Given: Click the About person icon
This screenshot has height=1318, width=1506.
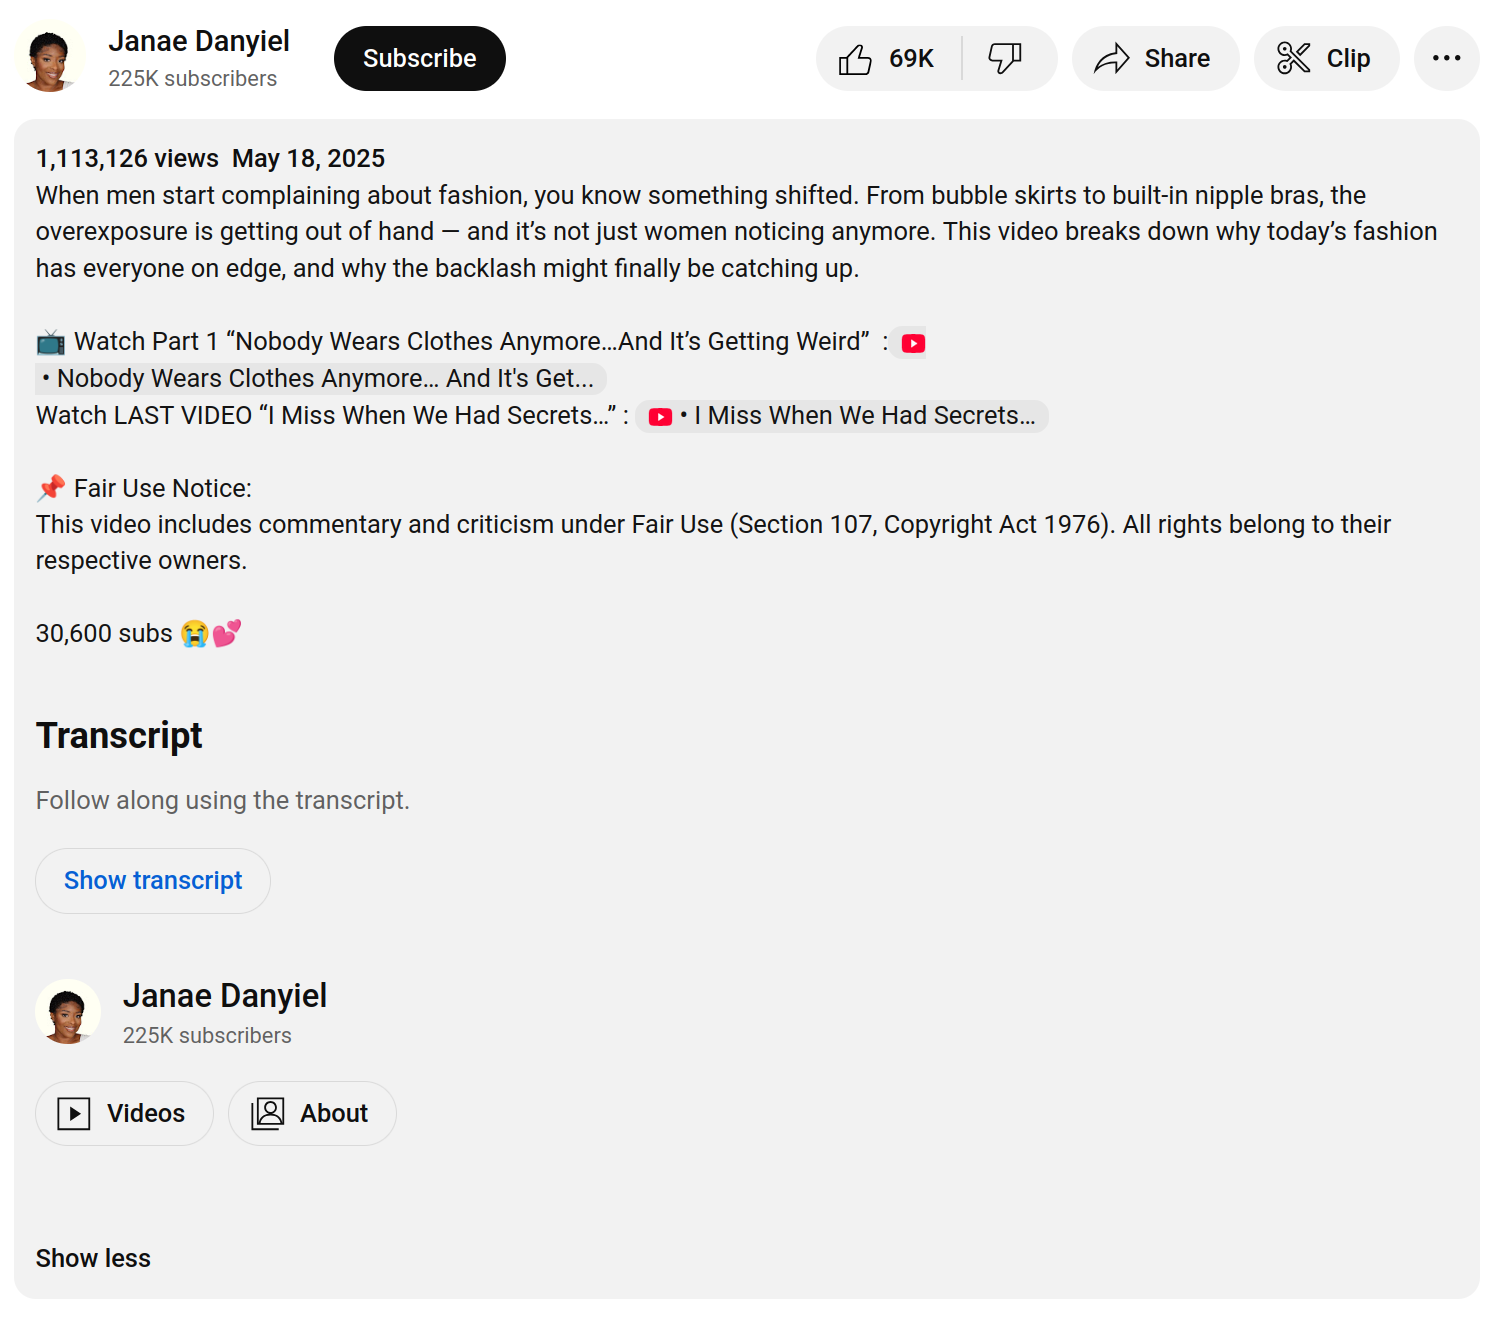Looking at the screenshot, I should click(268, 1113).
